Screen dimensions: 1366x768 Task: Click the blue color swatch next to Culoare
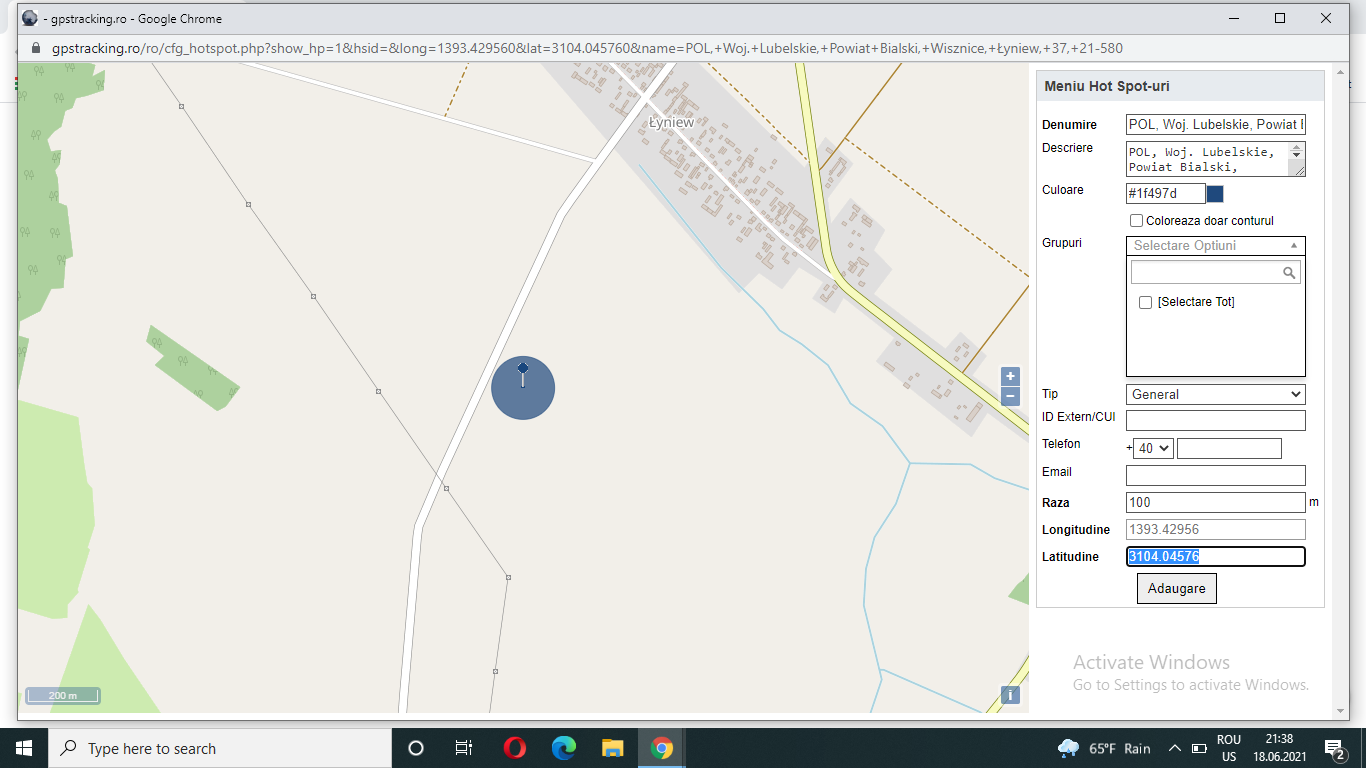[1215, 194]
